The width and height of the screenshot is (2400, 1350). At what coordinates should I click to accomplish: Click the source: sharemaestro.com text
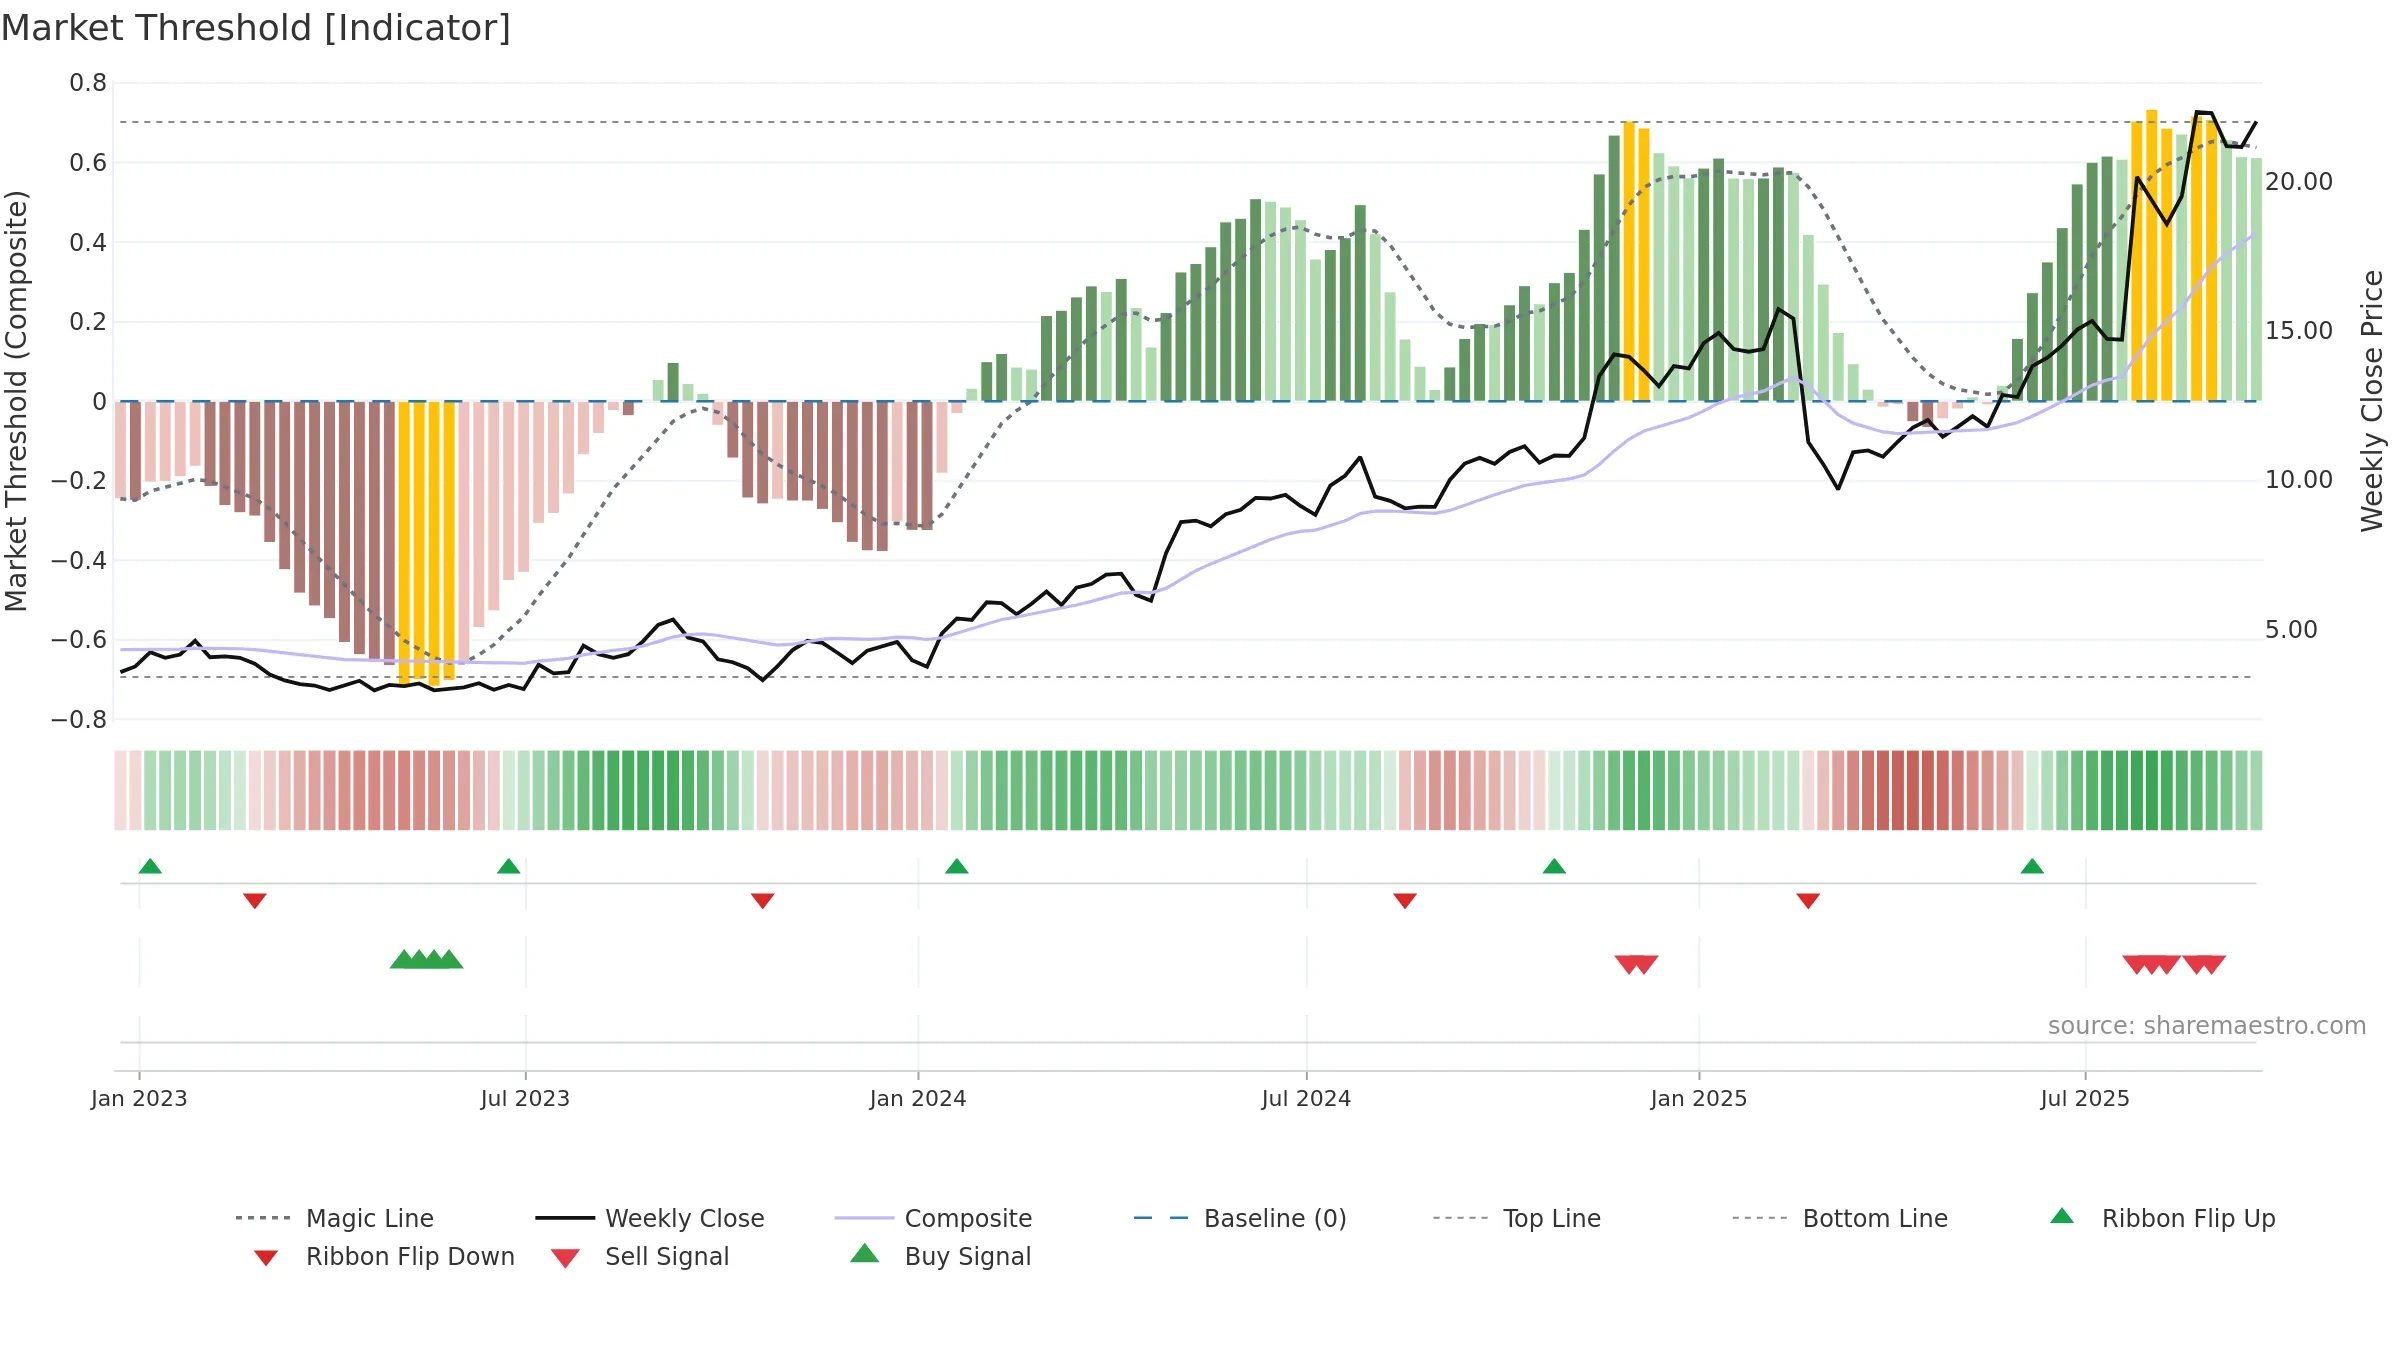tap(2207, 1026)
